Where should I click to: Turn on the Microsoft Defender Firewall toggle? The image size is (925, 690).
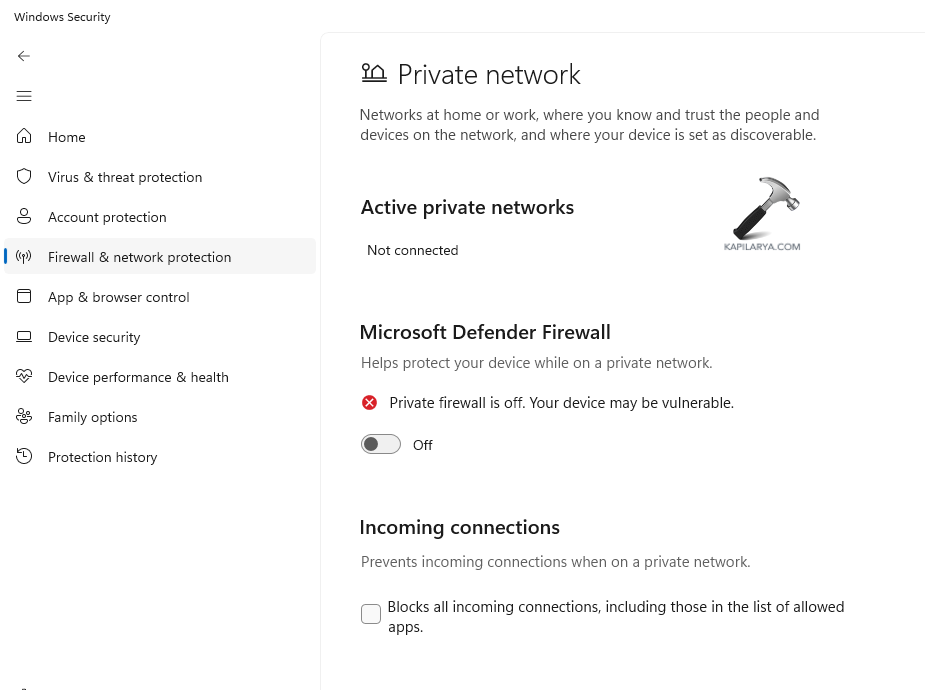[x=380, y=444]
